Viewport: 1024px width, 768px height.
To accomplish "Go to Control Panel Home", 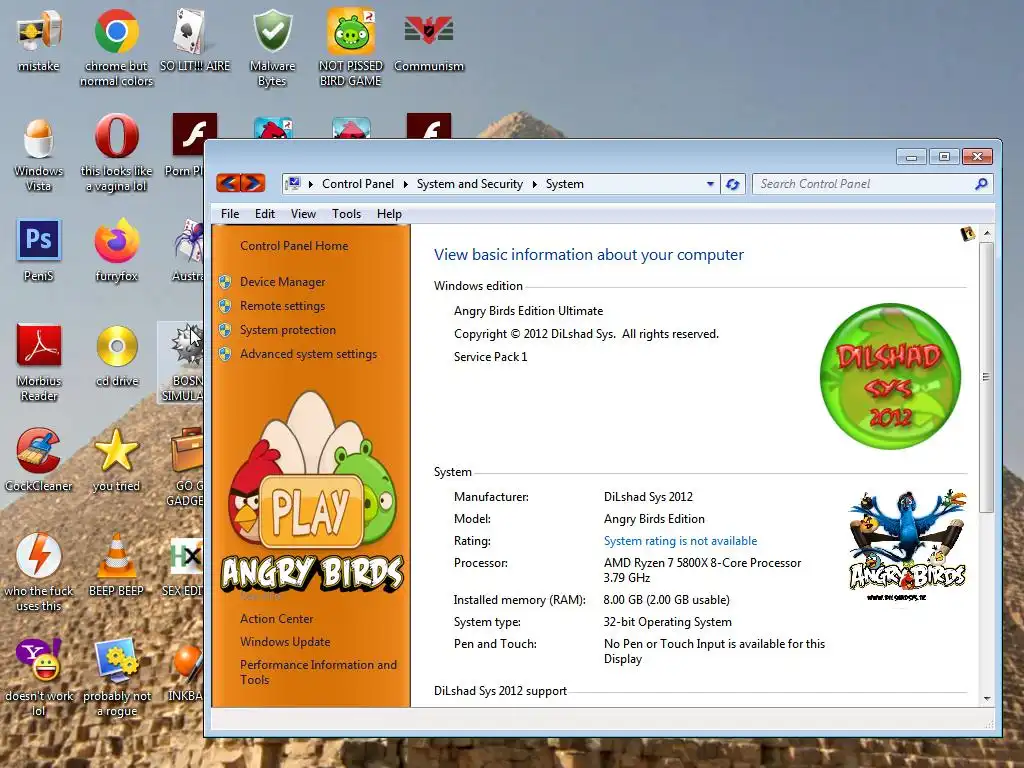I will [x=294, y=246].
